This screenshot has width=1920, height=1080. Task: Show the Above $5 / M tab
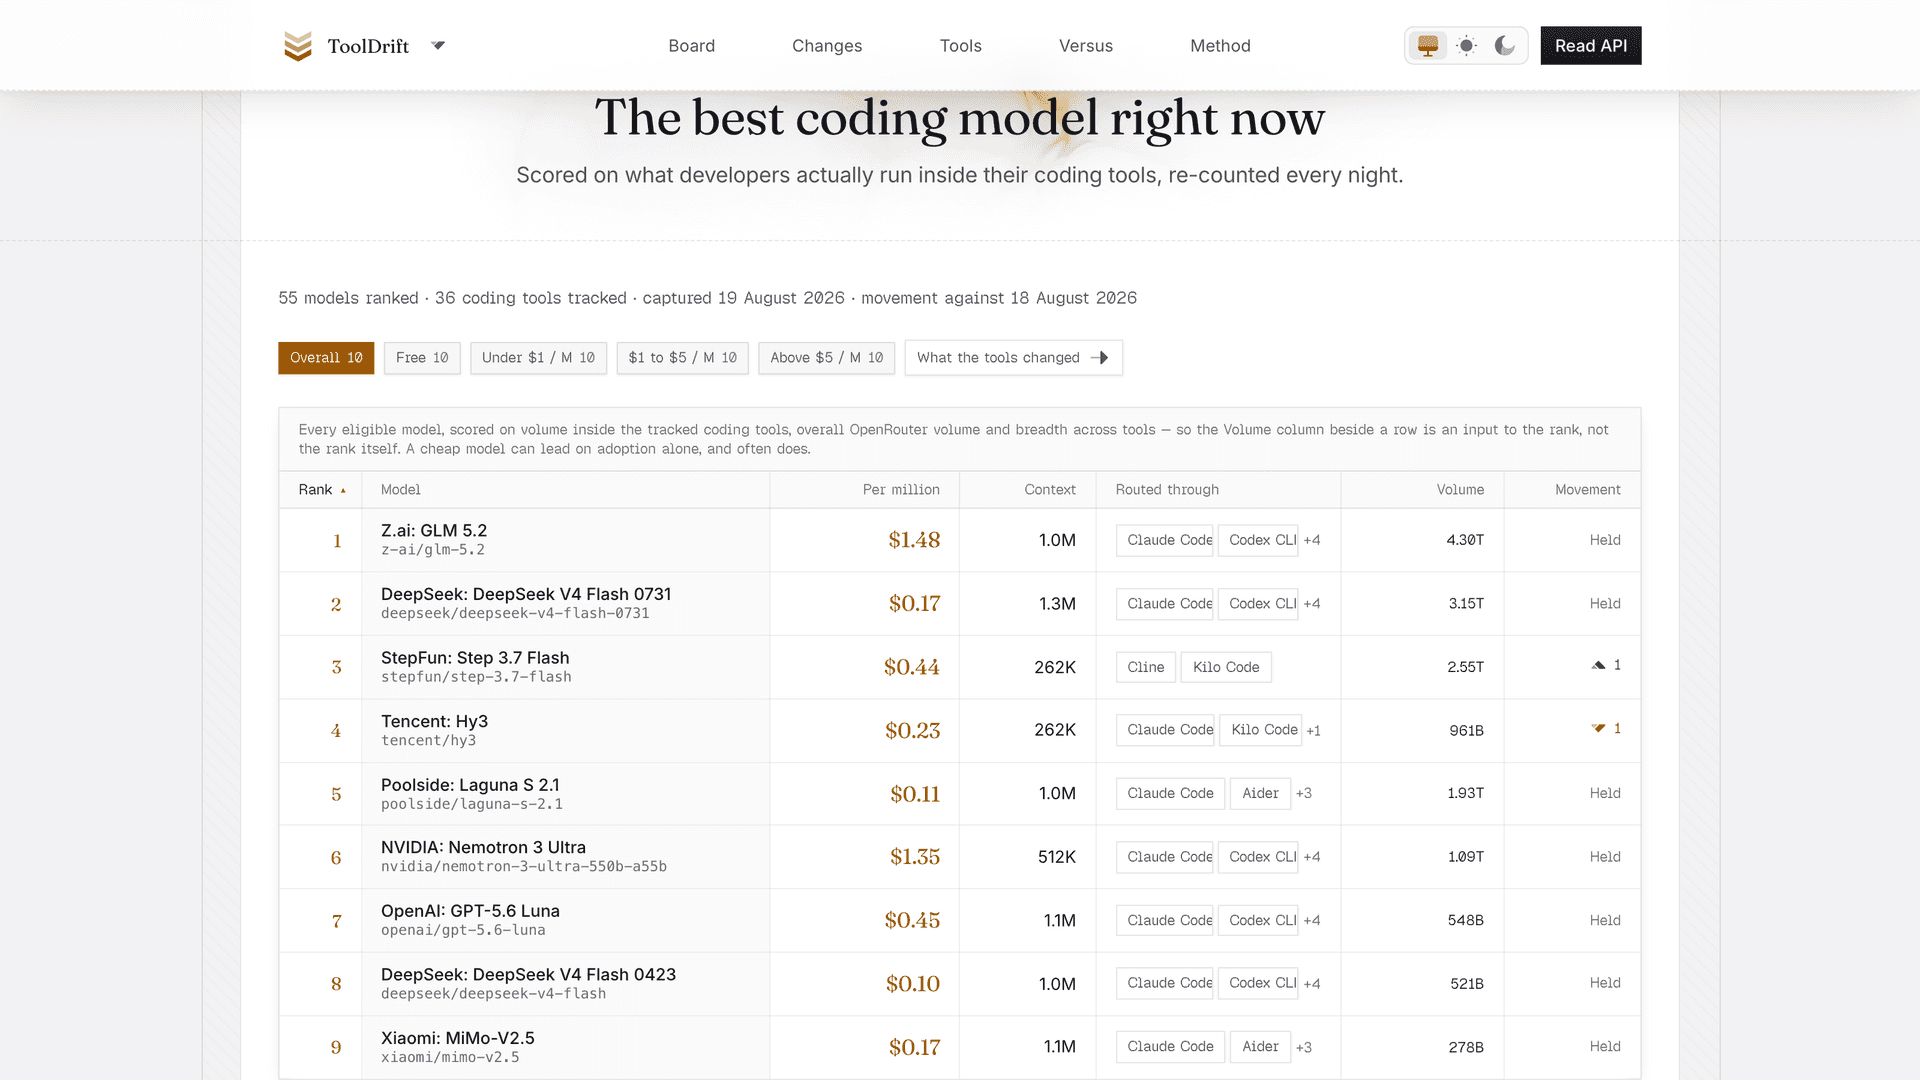[827, 358]
